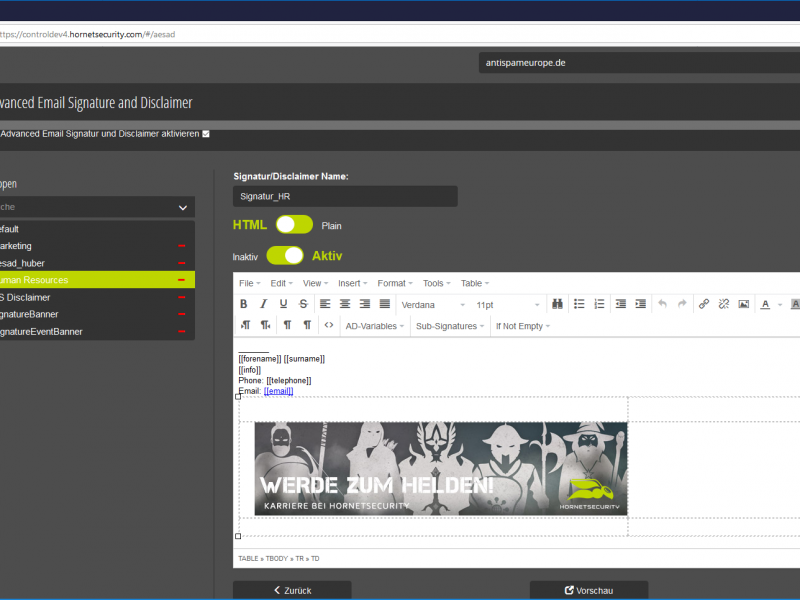Screen dimensions: 800x600
Task: Open the AD-Variables dropdown
Action: tap(374, 326)
